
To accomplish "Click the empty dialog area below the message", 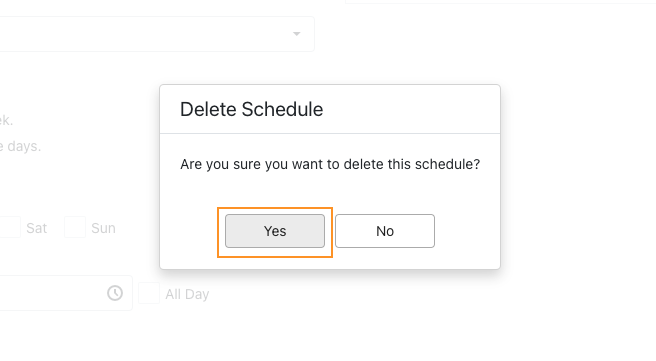I will (x=330, y=190).
